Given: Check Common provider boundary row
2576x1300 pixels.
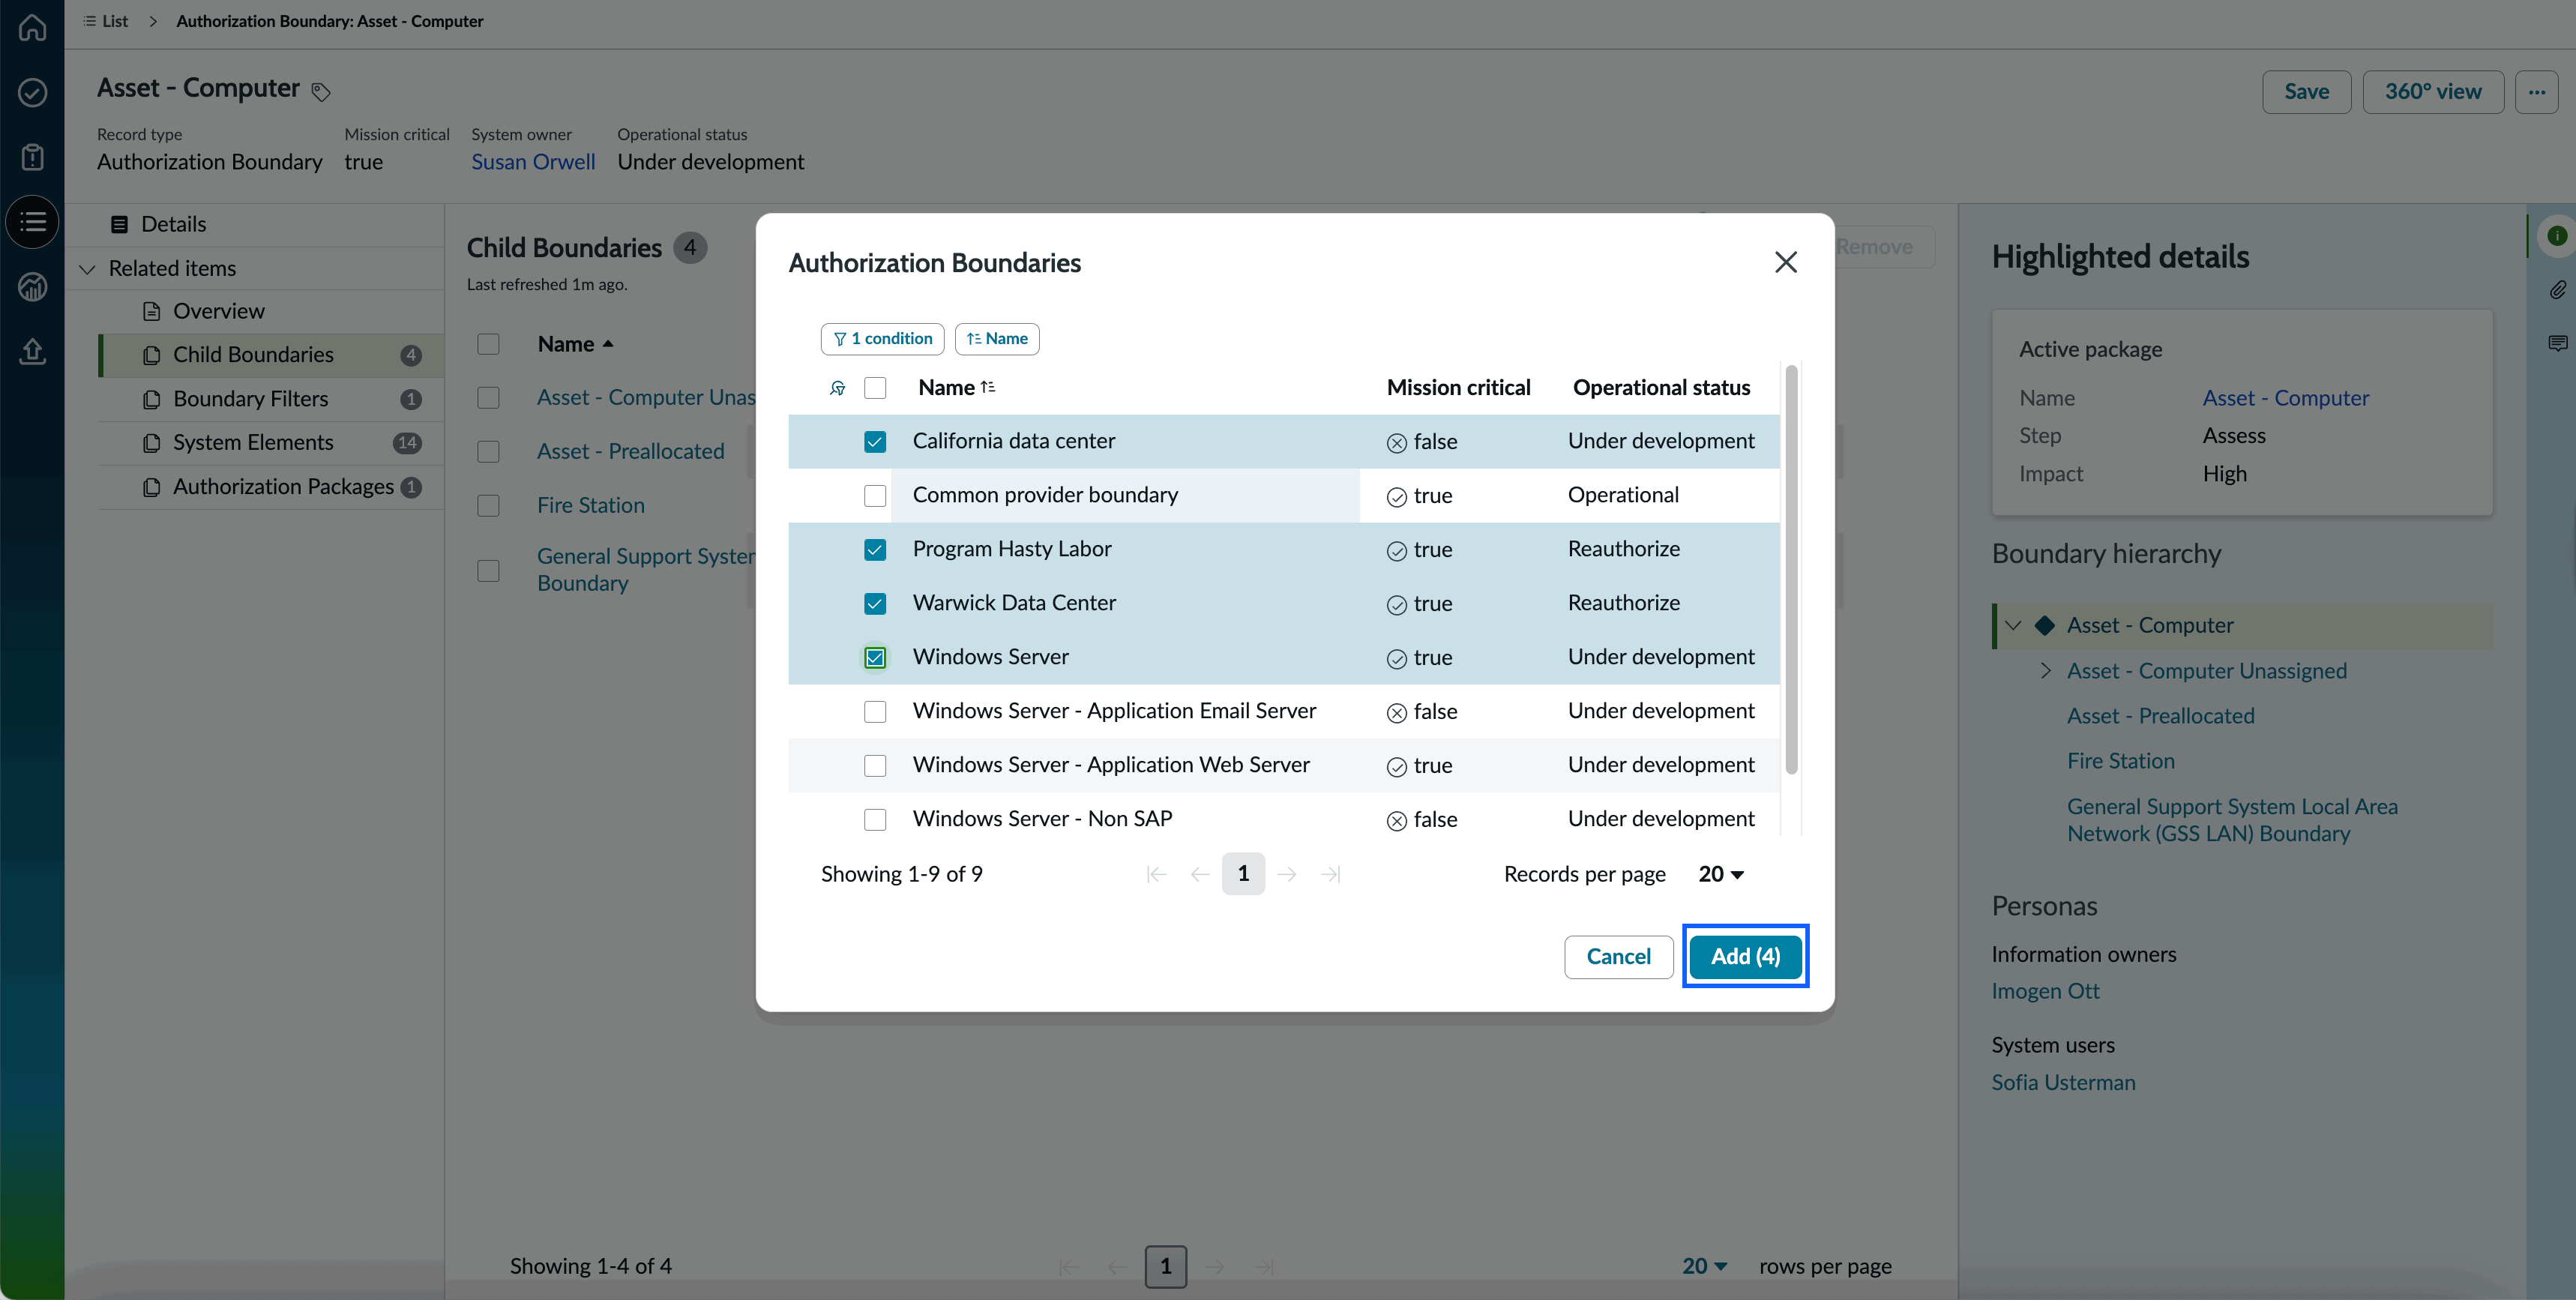Looking at the screenshot, I should [x=875, y=496].
